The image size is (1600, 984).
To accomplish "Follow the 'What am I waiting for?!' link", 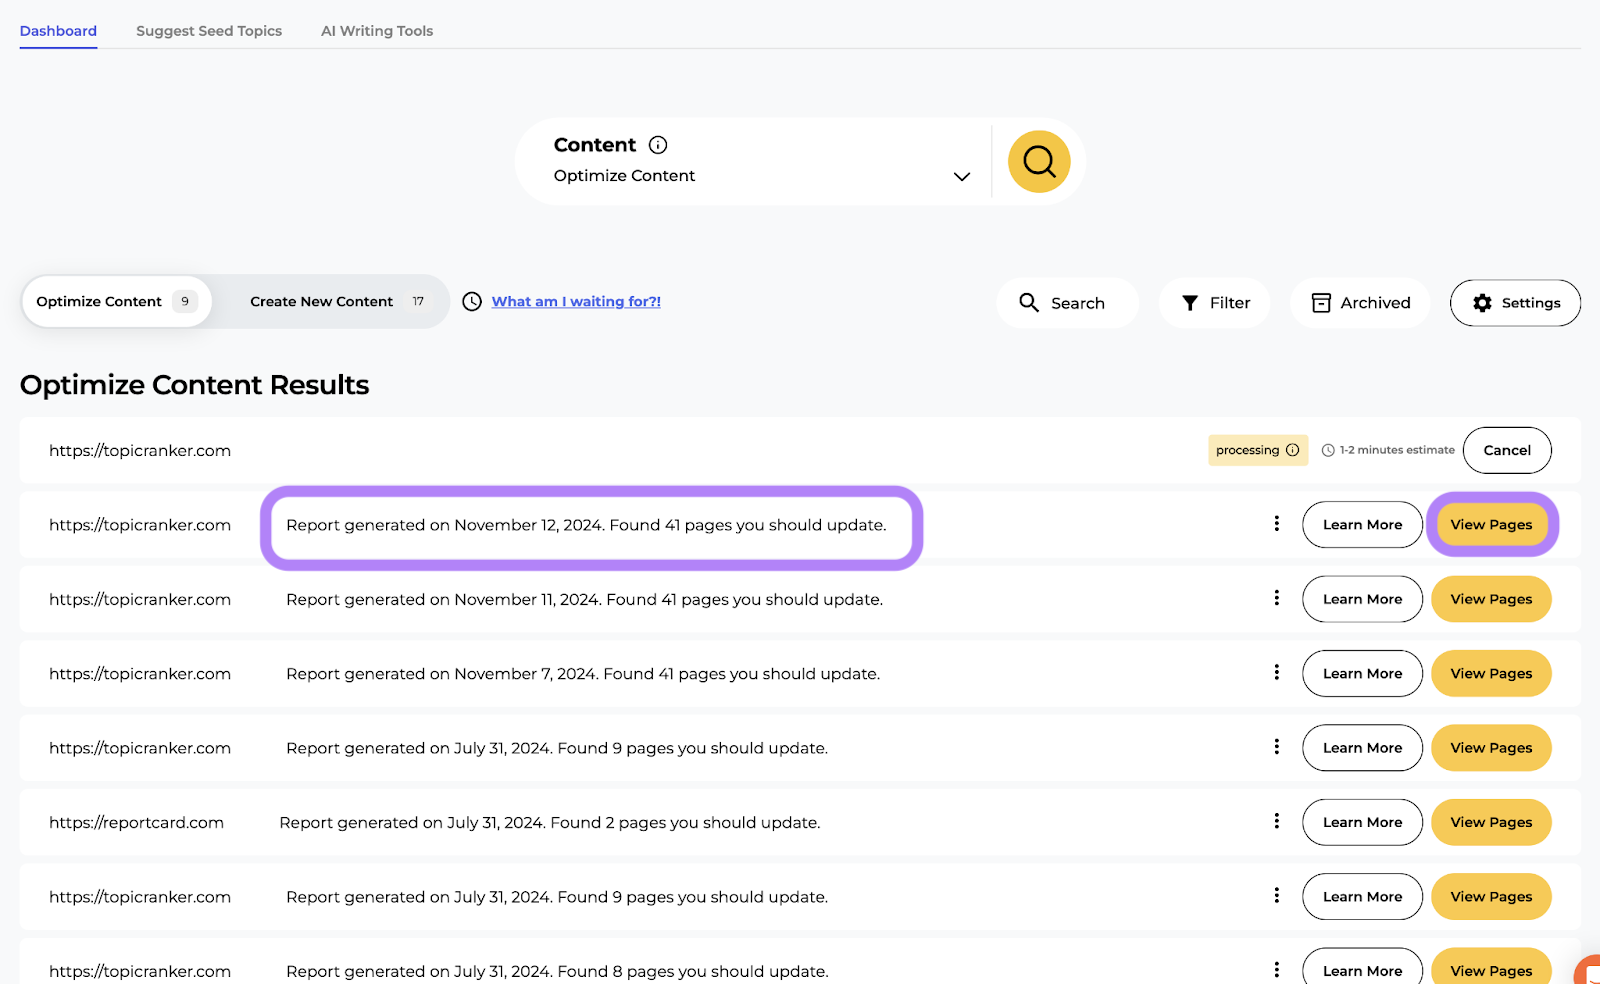I will pos(576,302).
